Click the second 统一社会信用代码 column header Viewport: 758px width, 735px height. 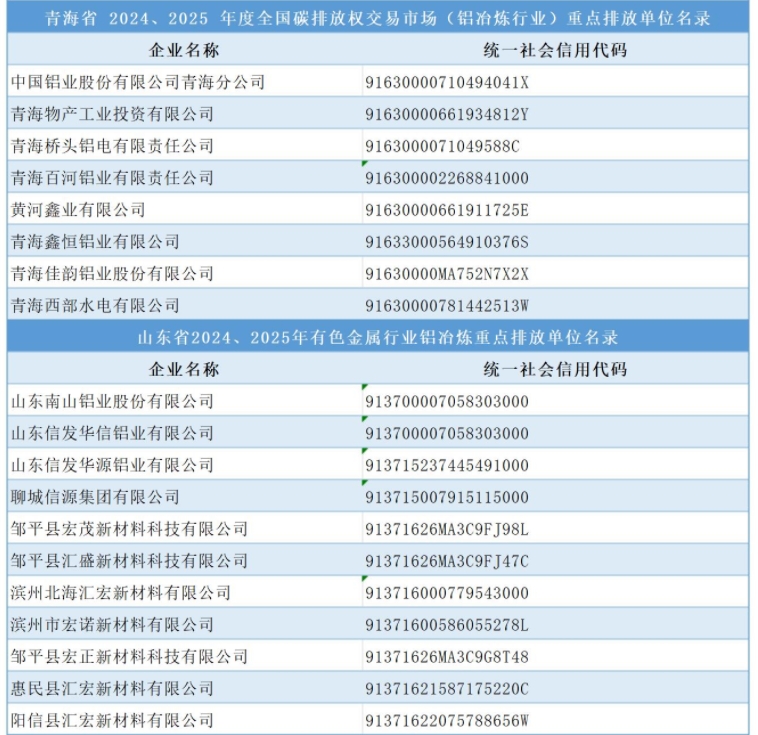[x=555, y=369]
